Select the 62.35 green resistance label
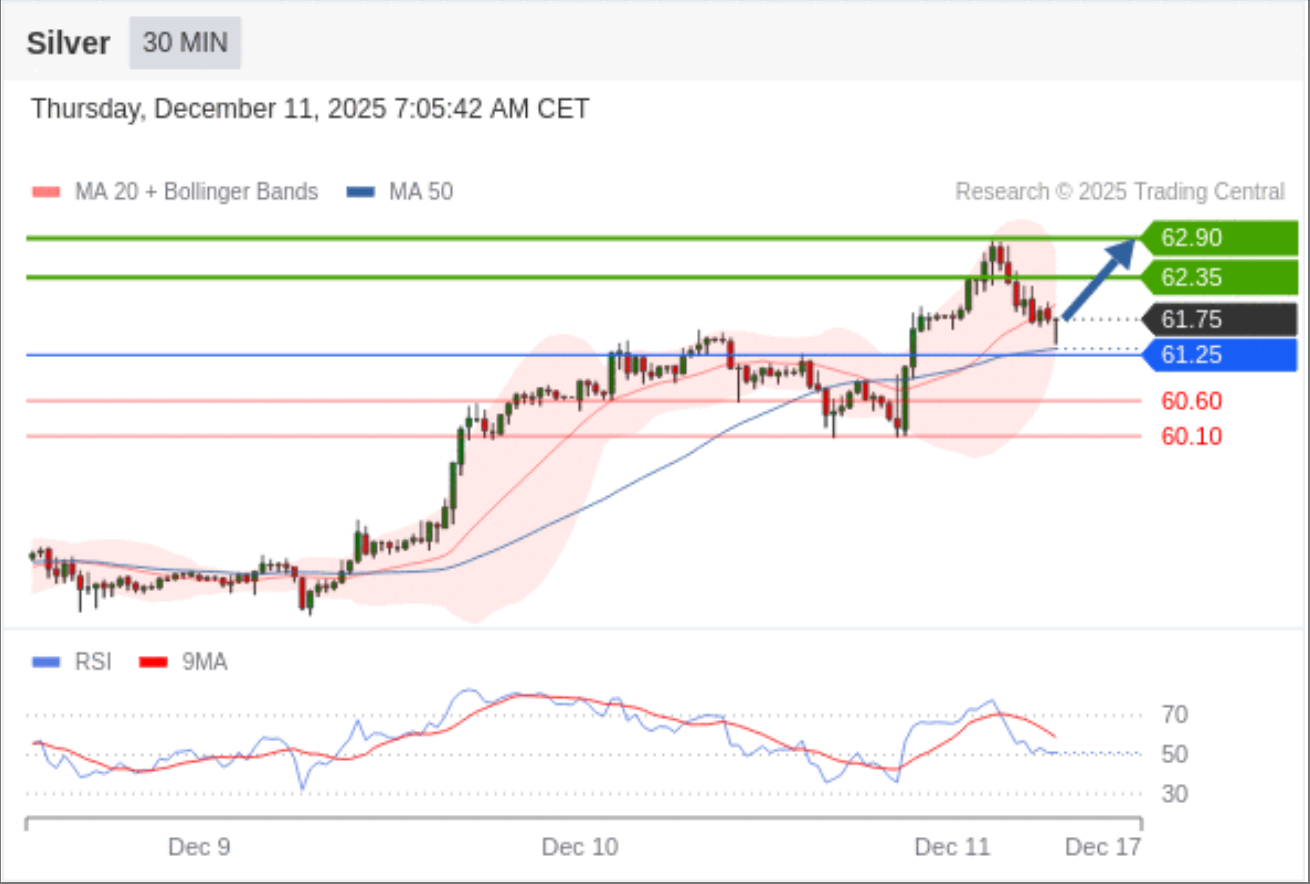This screenshot has width=1310, height=884. 1220,277
